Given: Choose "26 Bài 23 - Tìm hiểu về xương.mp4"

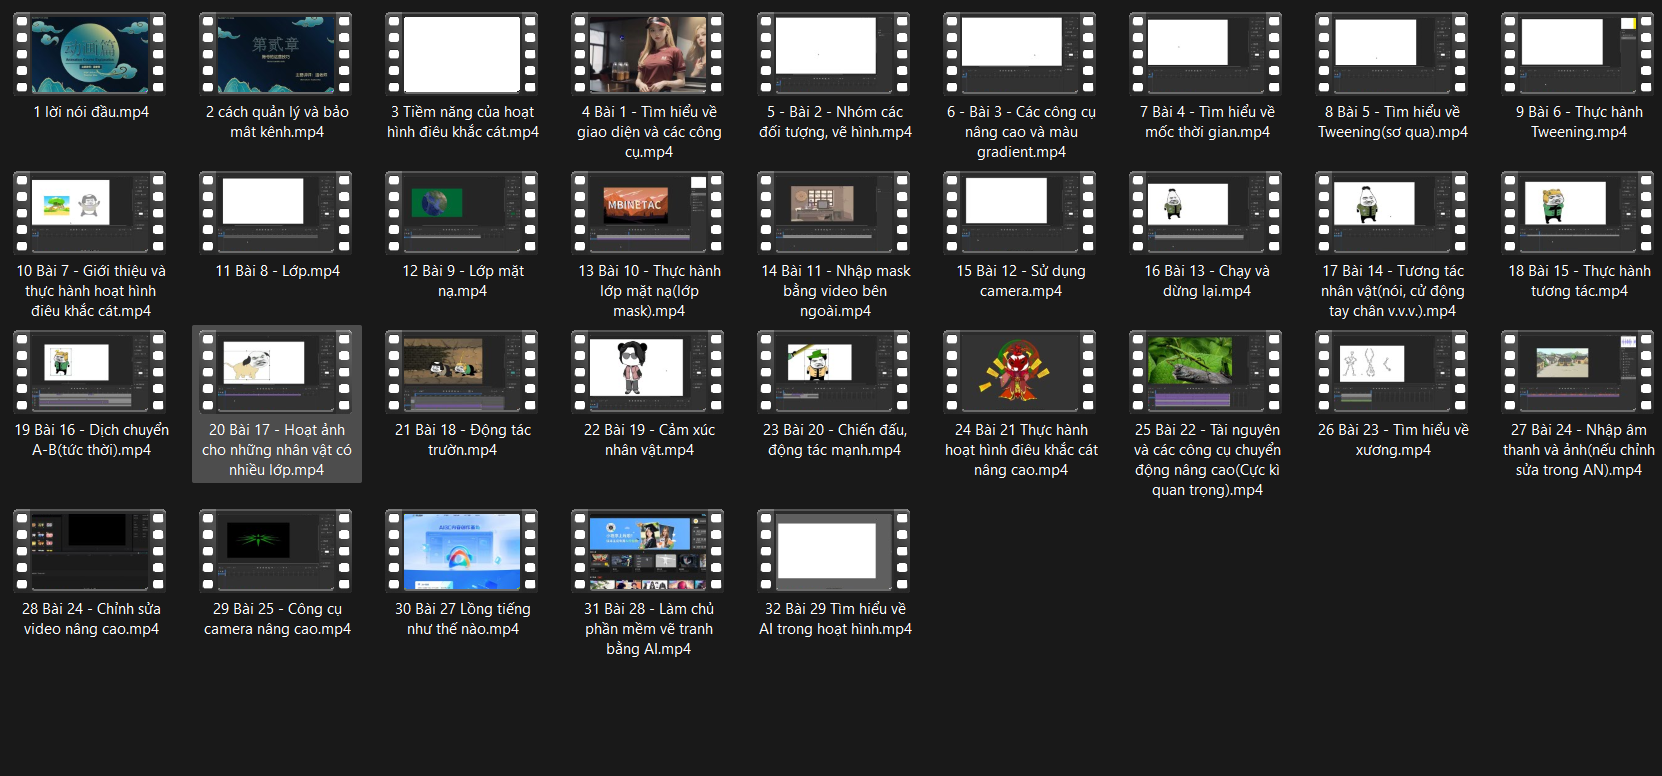Looking at the screenshot, I should pyautogui.click(x=1392, y=373).
